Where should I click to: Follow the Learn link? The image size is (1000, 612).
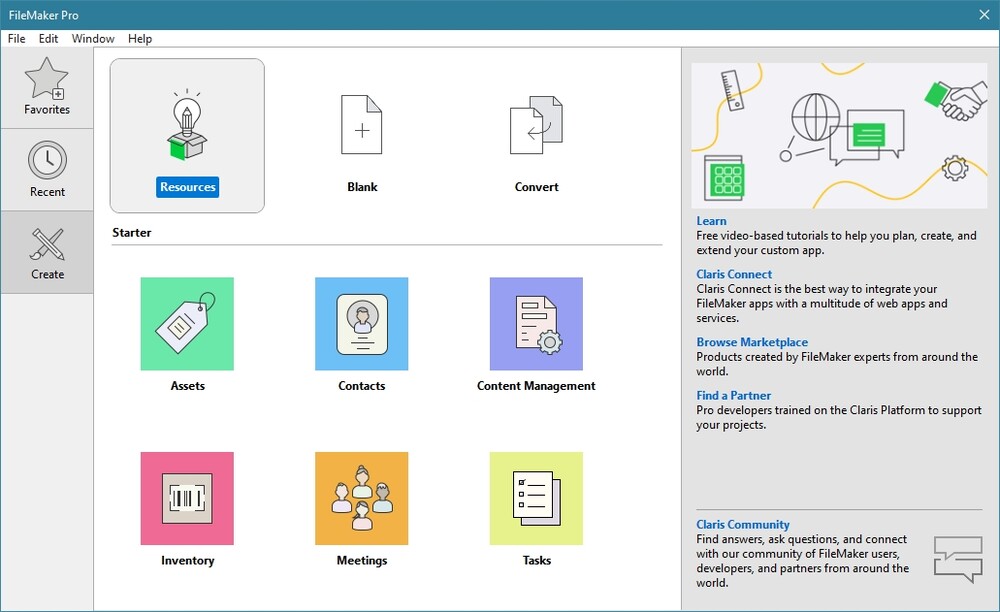coord(712,221)
